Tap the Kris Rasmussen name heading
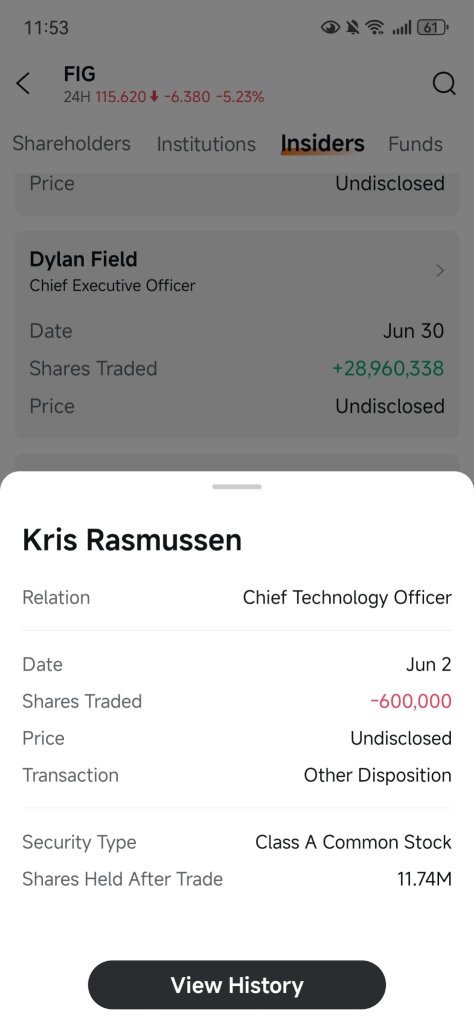This screenshot has width=474, height=1024. click(132, 540)
